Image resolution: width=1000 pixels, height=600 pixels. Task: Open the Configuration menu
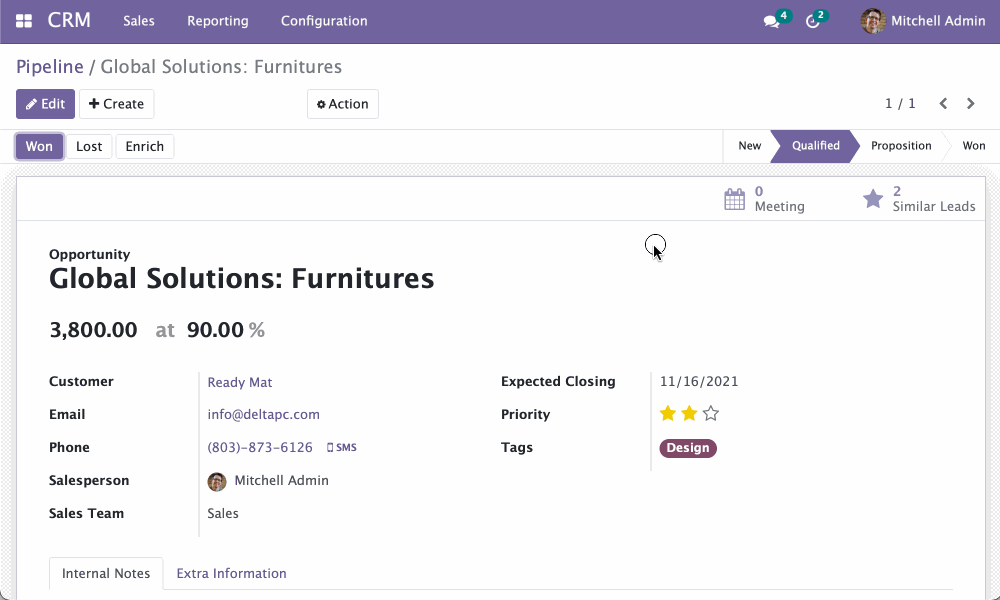pyautogui.click(x=324, y=21)
